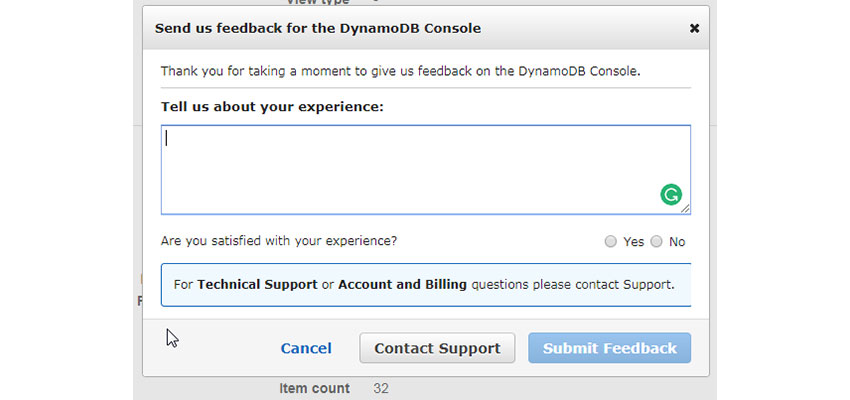
Task: Select the Yes satisfaction radio button
Action: click(x=610, y=242)
